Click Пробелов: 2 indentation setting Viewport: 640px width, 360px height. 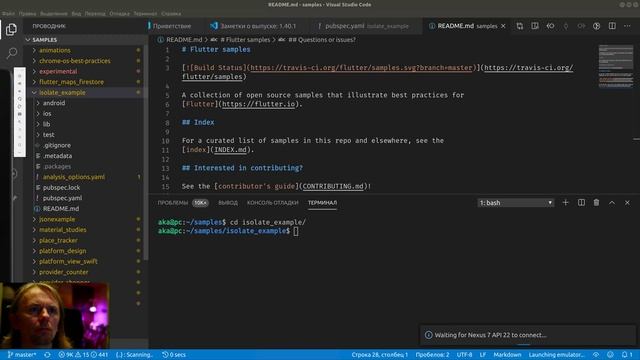[432, 355]
